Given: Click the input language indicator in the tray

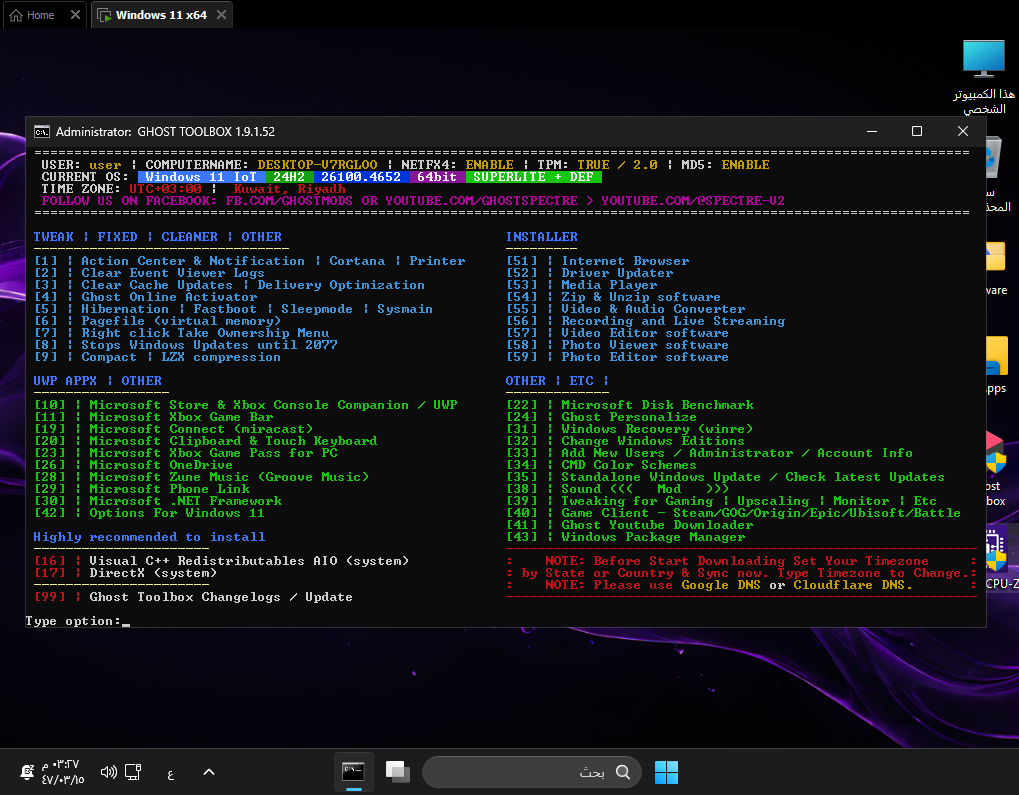Looking at the screenshot, I should pyautogui.click(x=170, y=774).
